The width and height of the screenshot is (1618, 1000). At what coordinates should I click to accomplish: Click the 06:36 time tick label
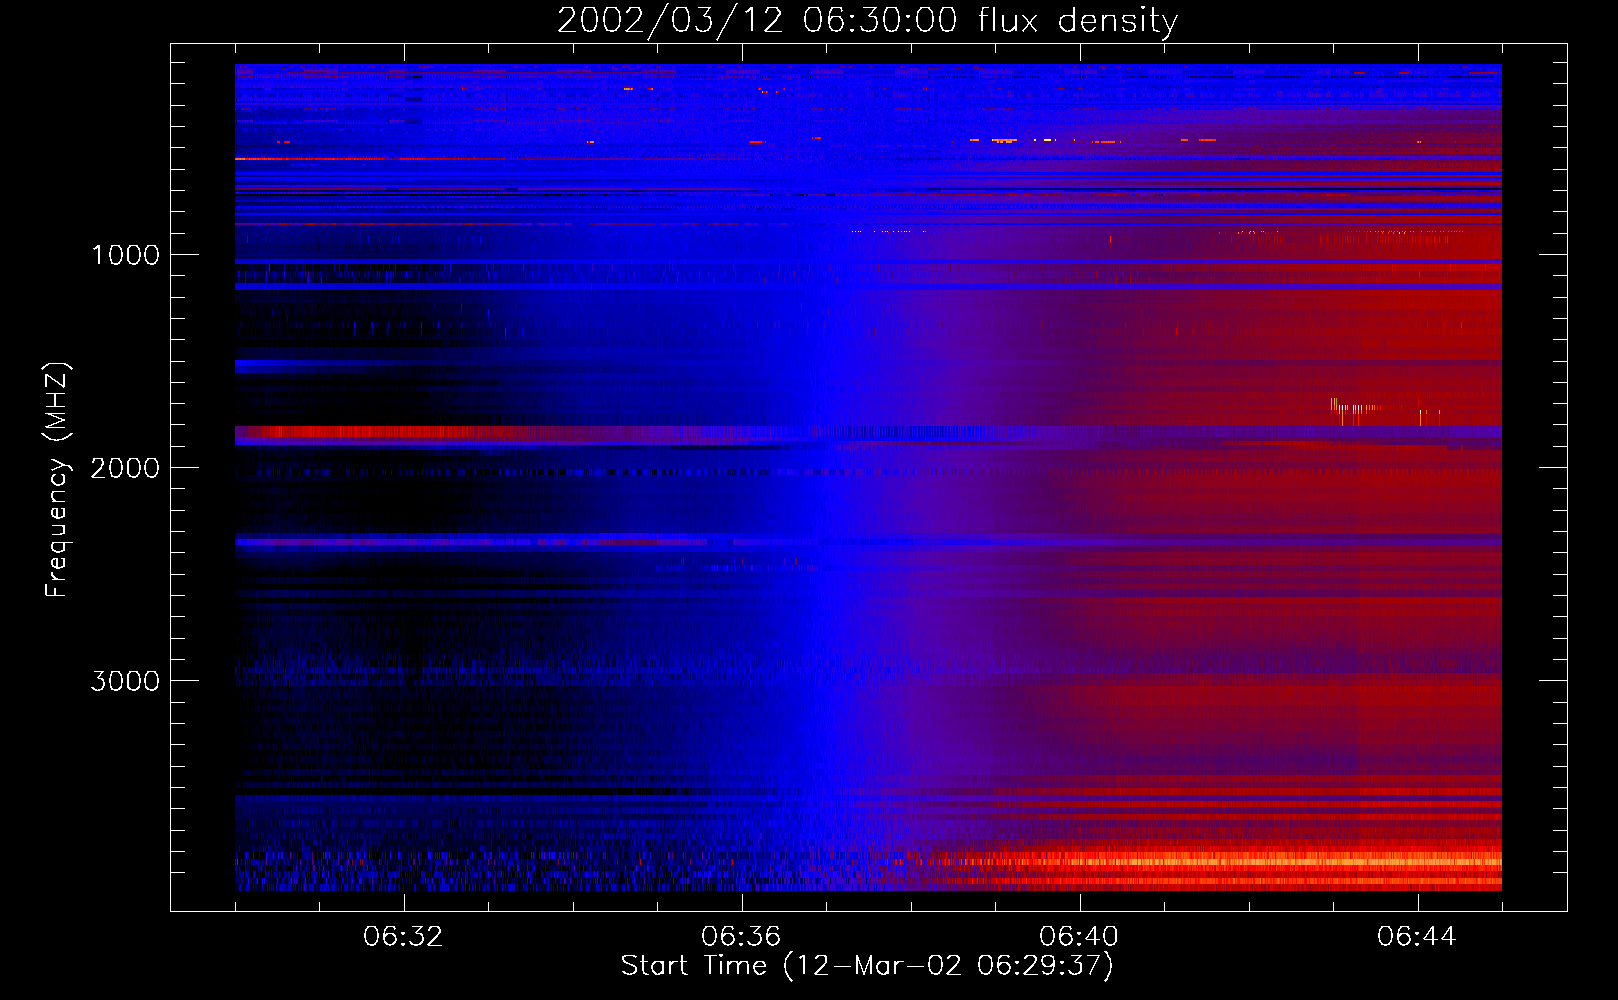[741, 937]
